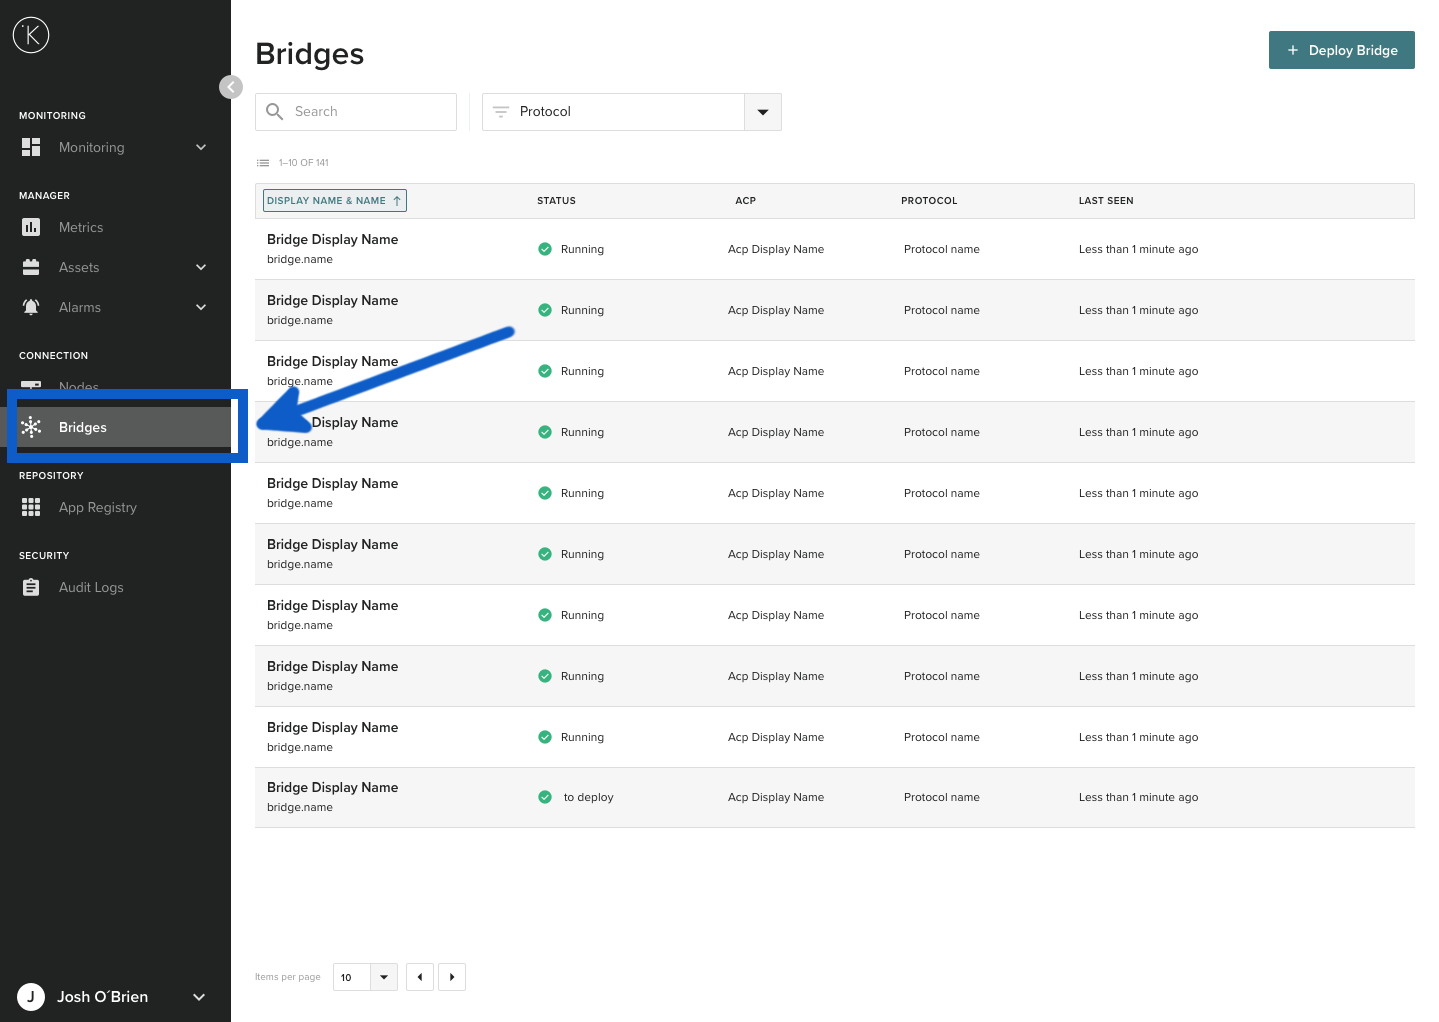Navigate to the Nodes page

click(79, 387)
